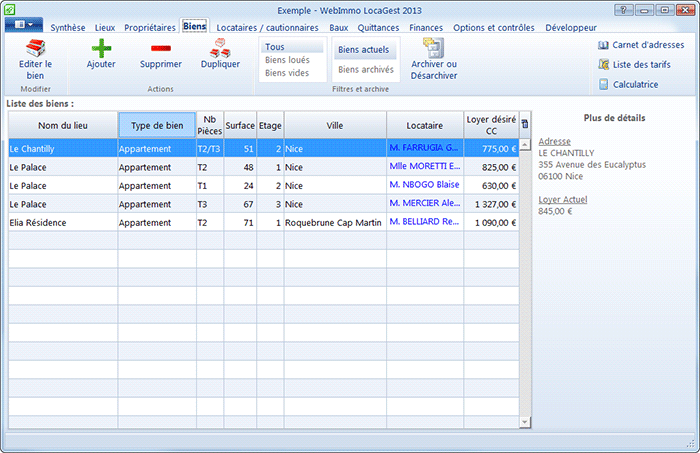Switch to the Locataires / cautionnaires tab
The width and height of the screenshot is (700, 453).
(268, 27)
